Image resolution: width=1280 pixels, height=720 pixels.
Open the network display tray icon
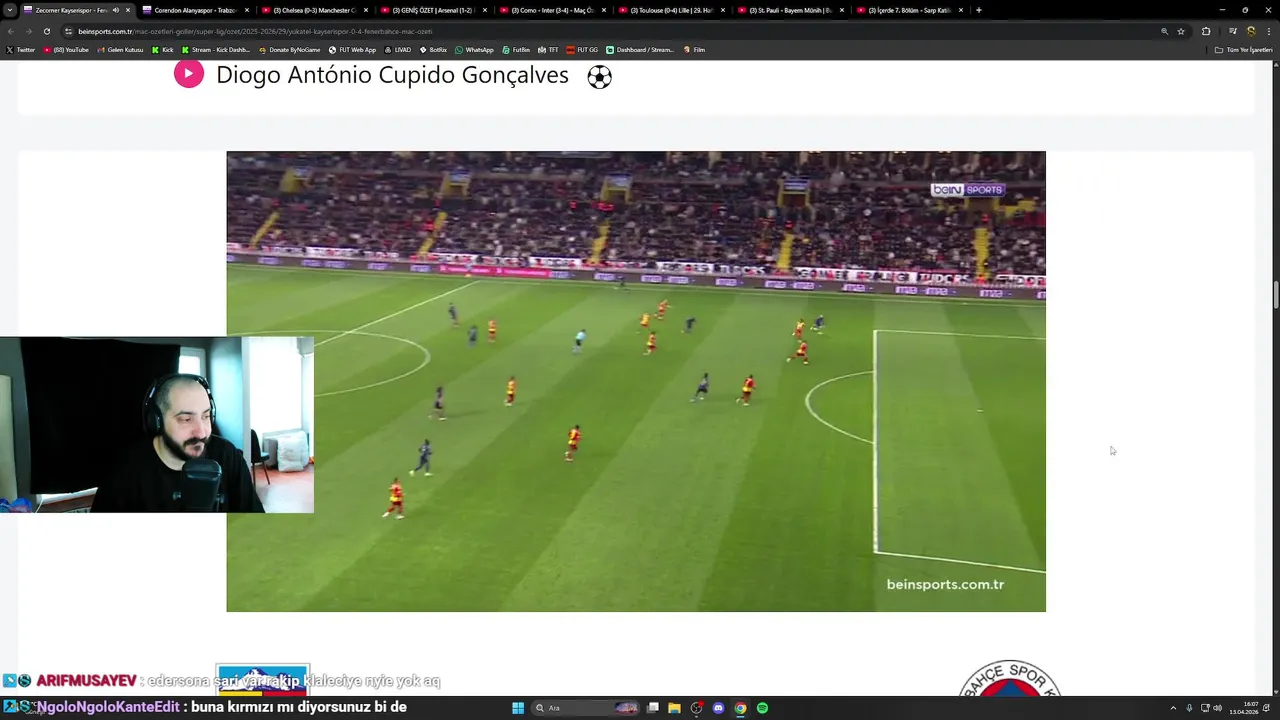click(x=1205, y=708)
